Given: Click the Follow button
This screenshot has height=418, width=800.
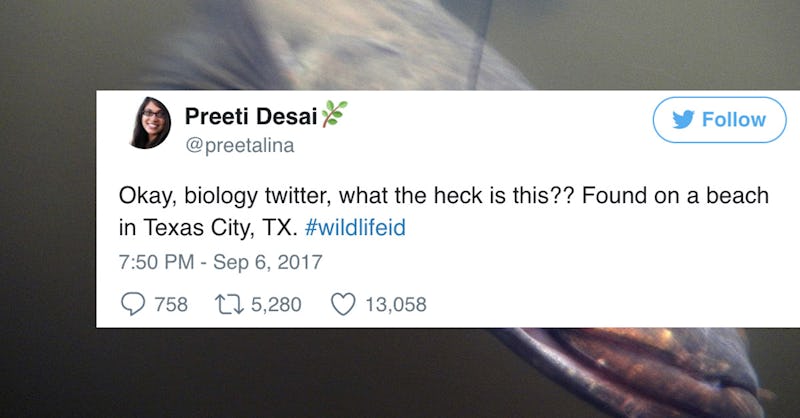Looking at the screenshot, I should tap(719, 120).
